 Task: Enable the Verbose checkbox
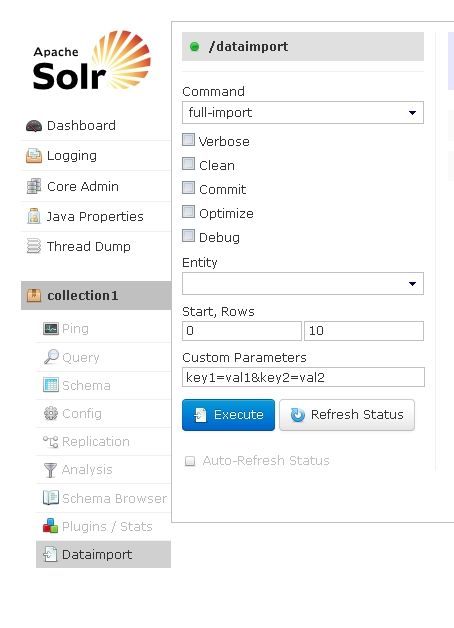tap(188, 140)
